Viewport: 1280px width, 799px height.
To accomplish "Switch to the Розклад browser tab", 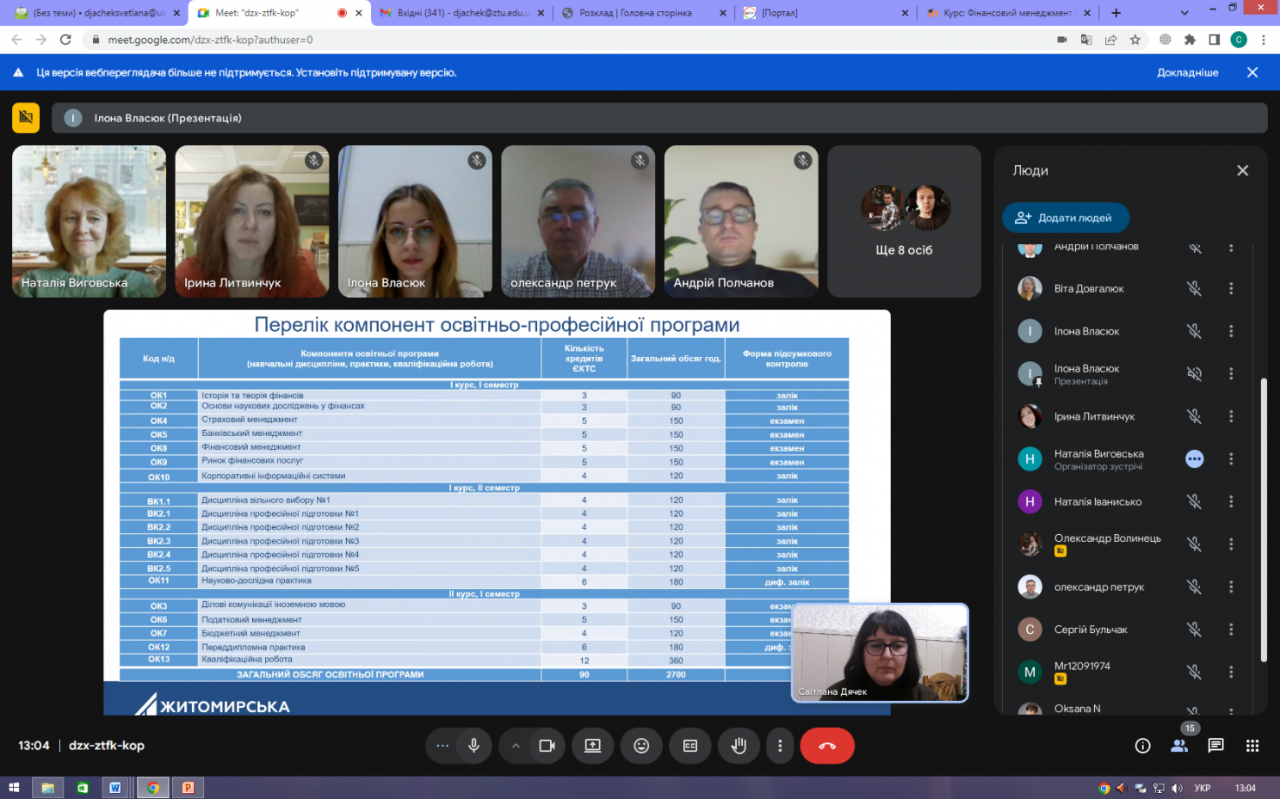I will (642, 13).
